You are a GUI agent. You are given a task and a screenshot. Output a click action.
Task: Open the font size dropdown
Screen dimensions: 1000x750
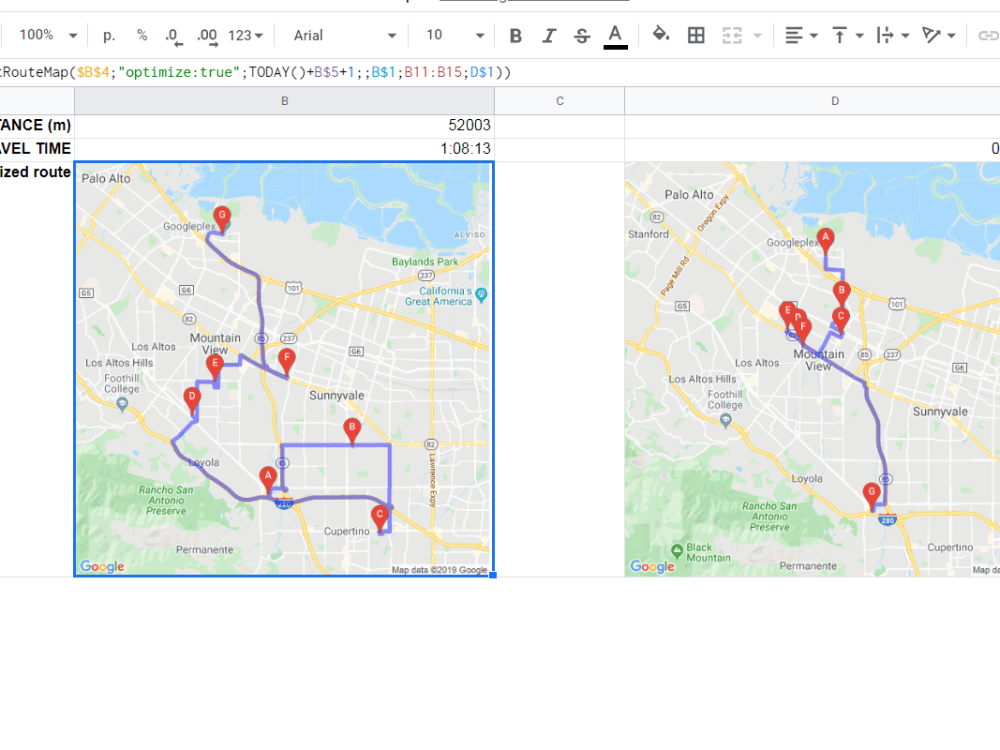click(x=451, y=35)
